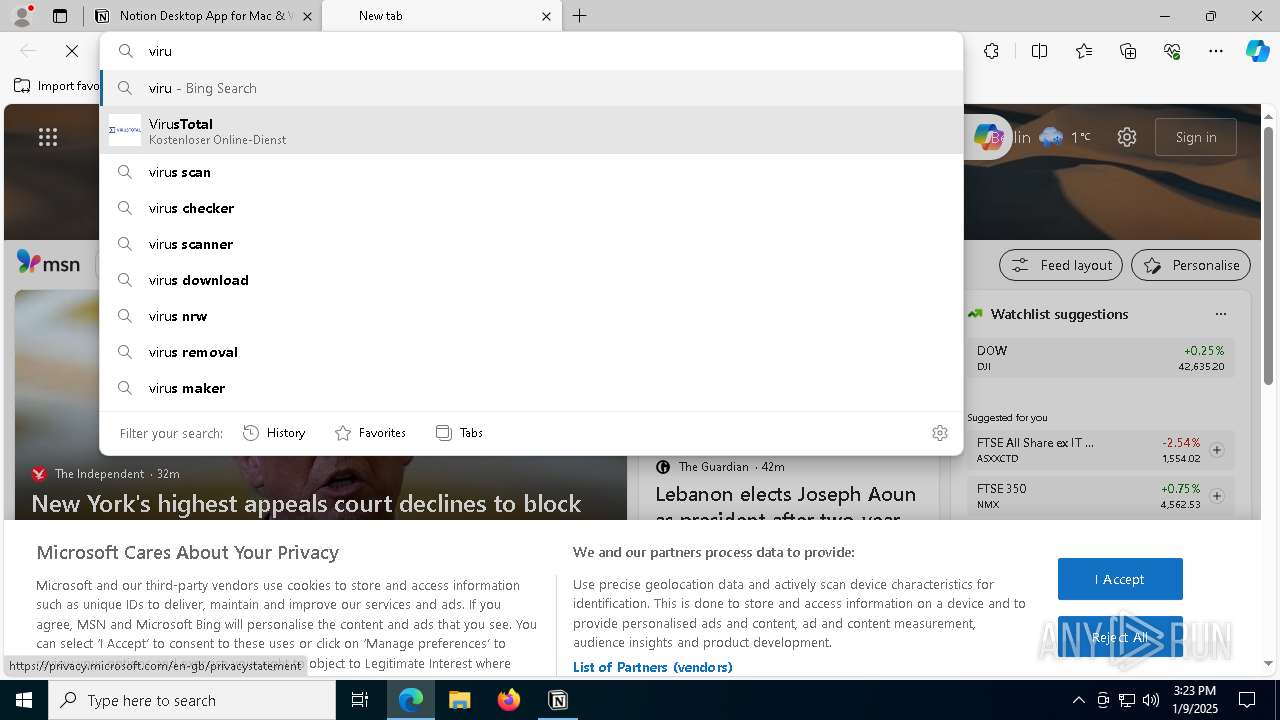This screenshot has height=720, width=1280.
Task: Open Settings and more ellipsis menu
Action: (1216, 51)
